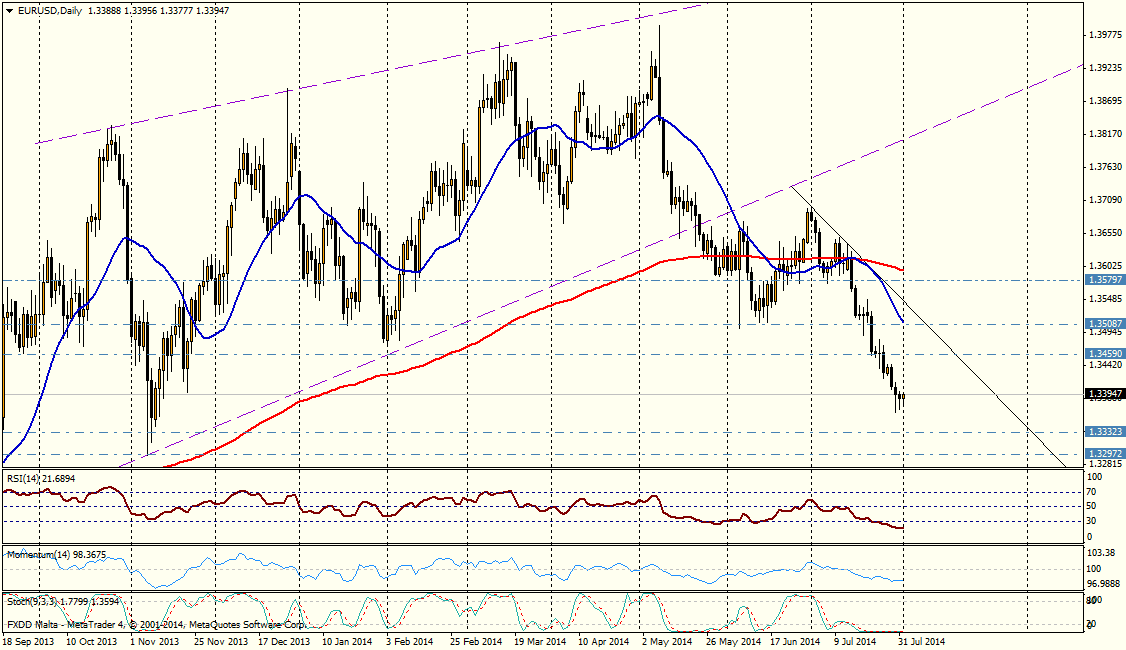Click the 1.37630 price scale value
The image size is (1126, 650).
click(x=1104, y=167)
